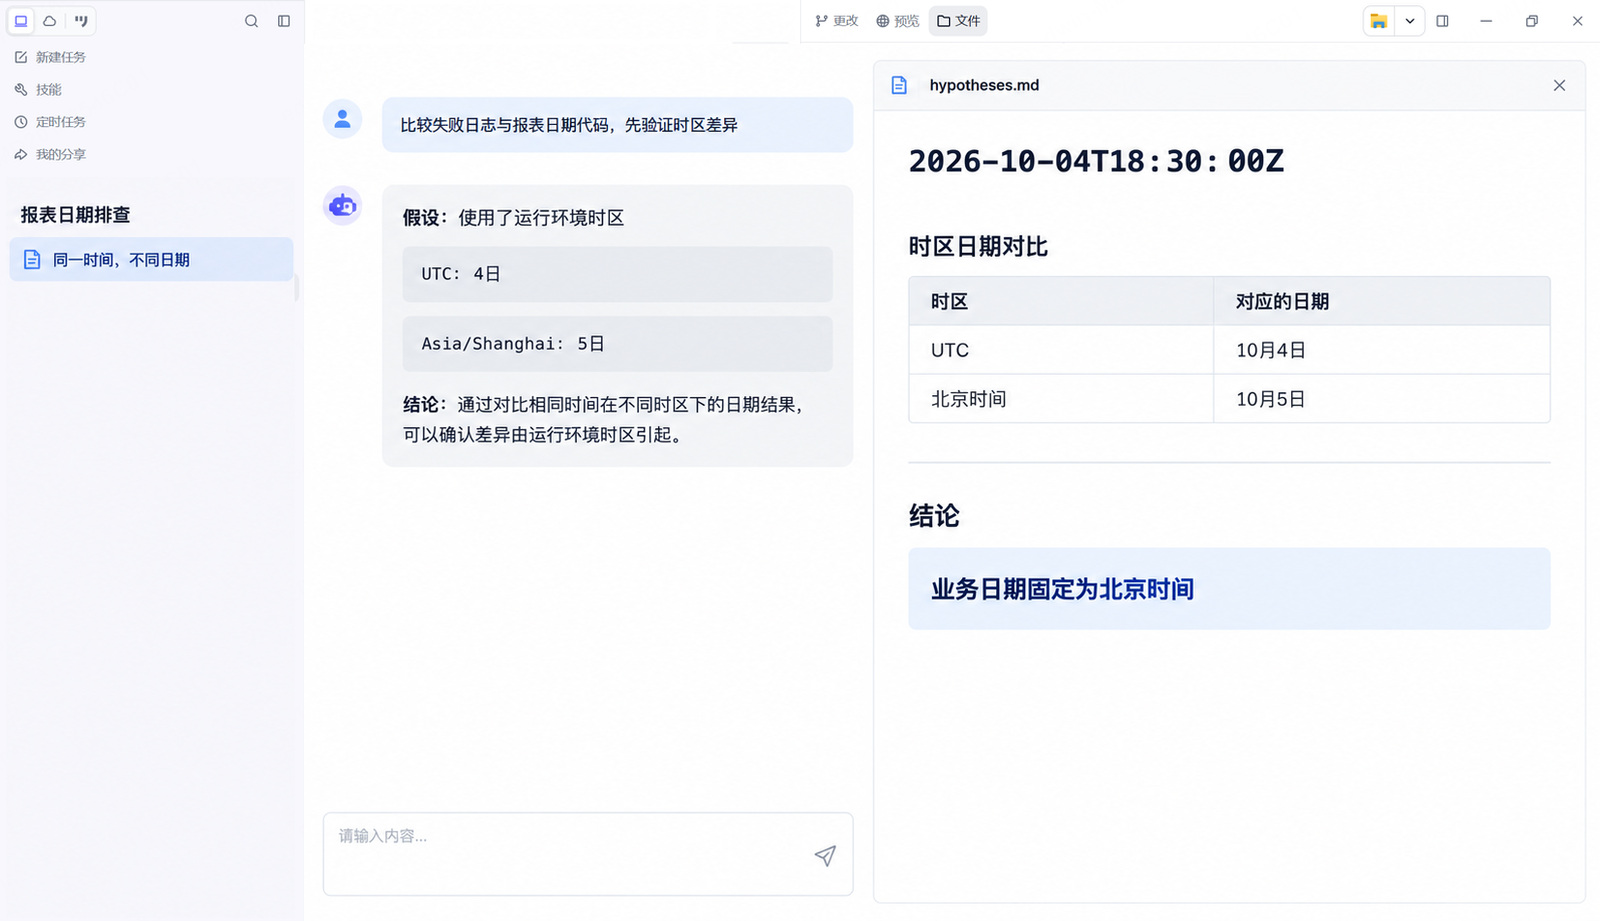Viewport: 1600px width, 921px height.
Task: Open the search icon in the sidebar
Action: (252, 21)
